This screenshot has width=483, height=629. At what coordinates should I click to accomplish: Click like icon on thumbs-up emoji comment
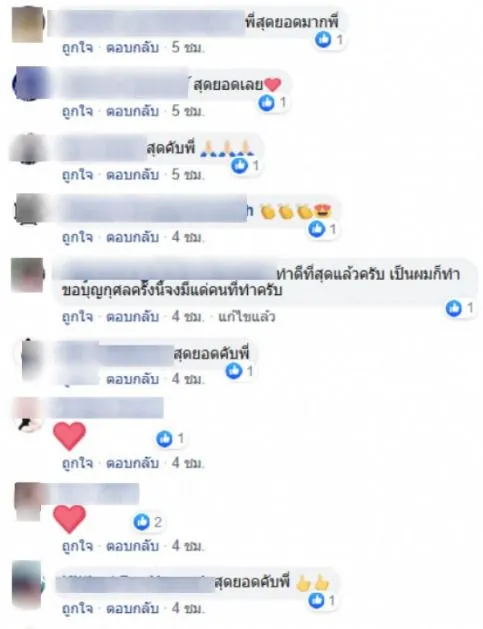click(x=317, y=601)
